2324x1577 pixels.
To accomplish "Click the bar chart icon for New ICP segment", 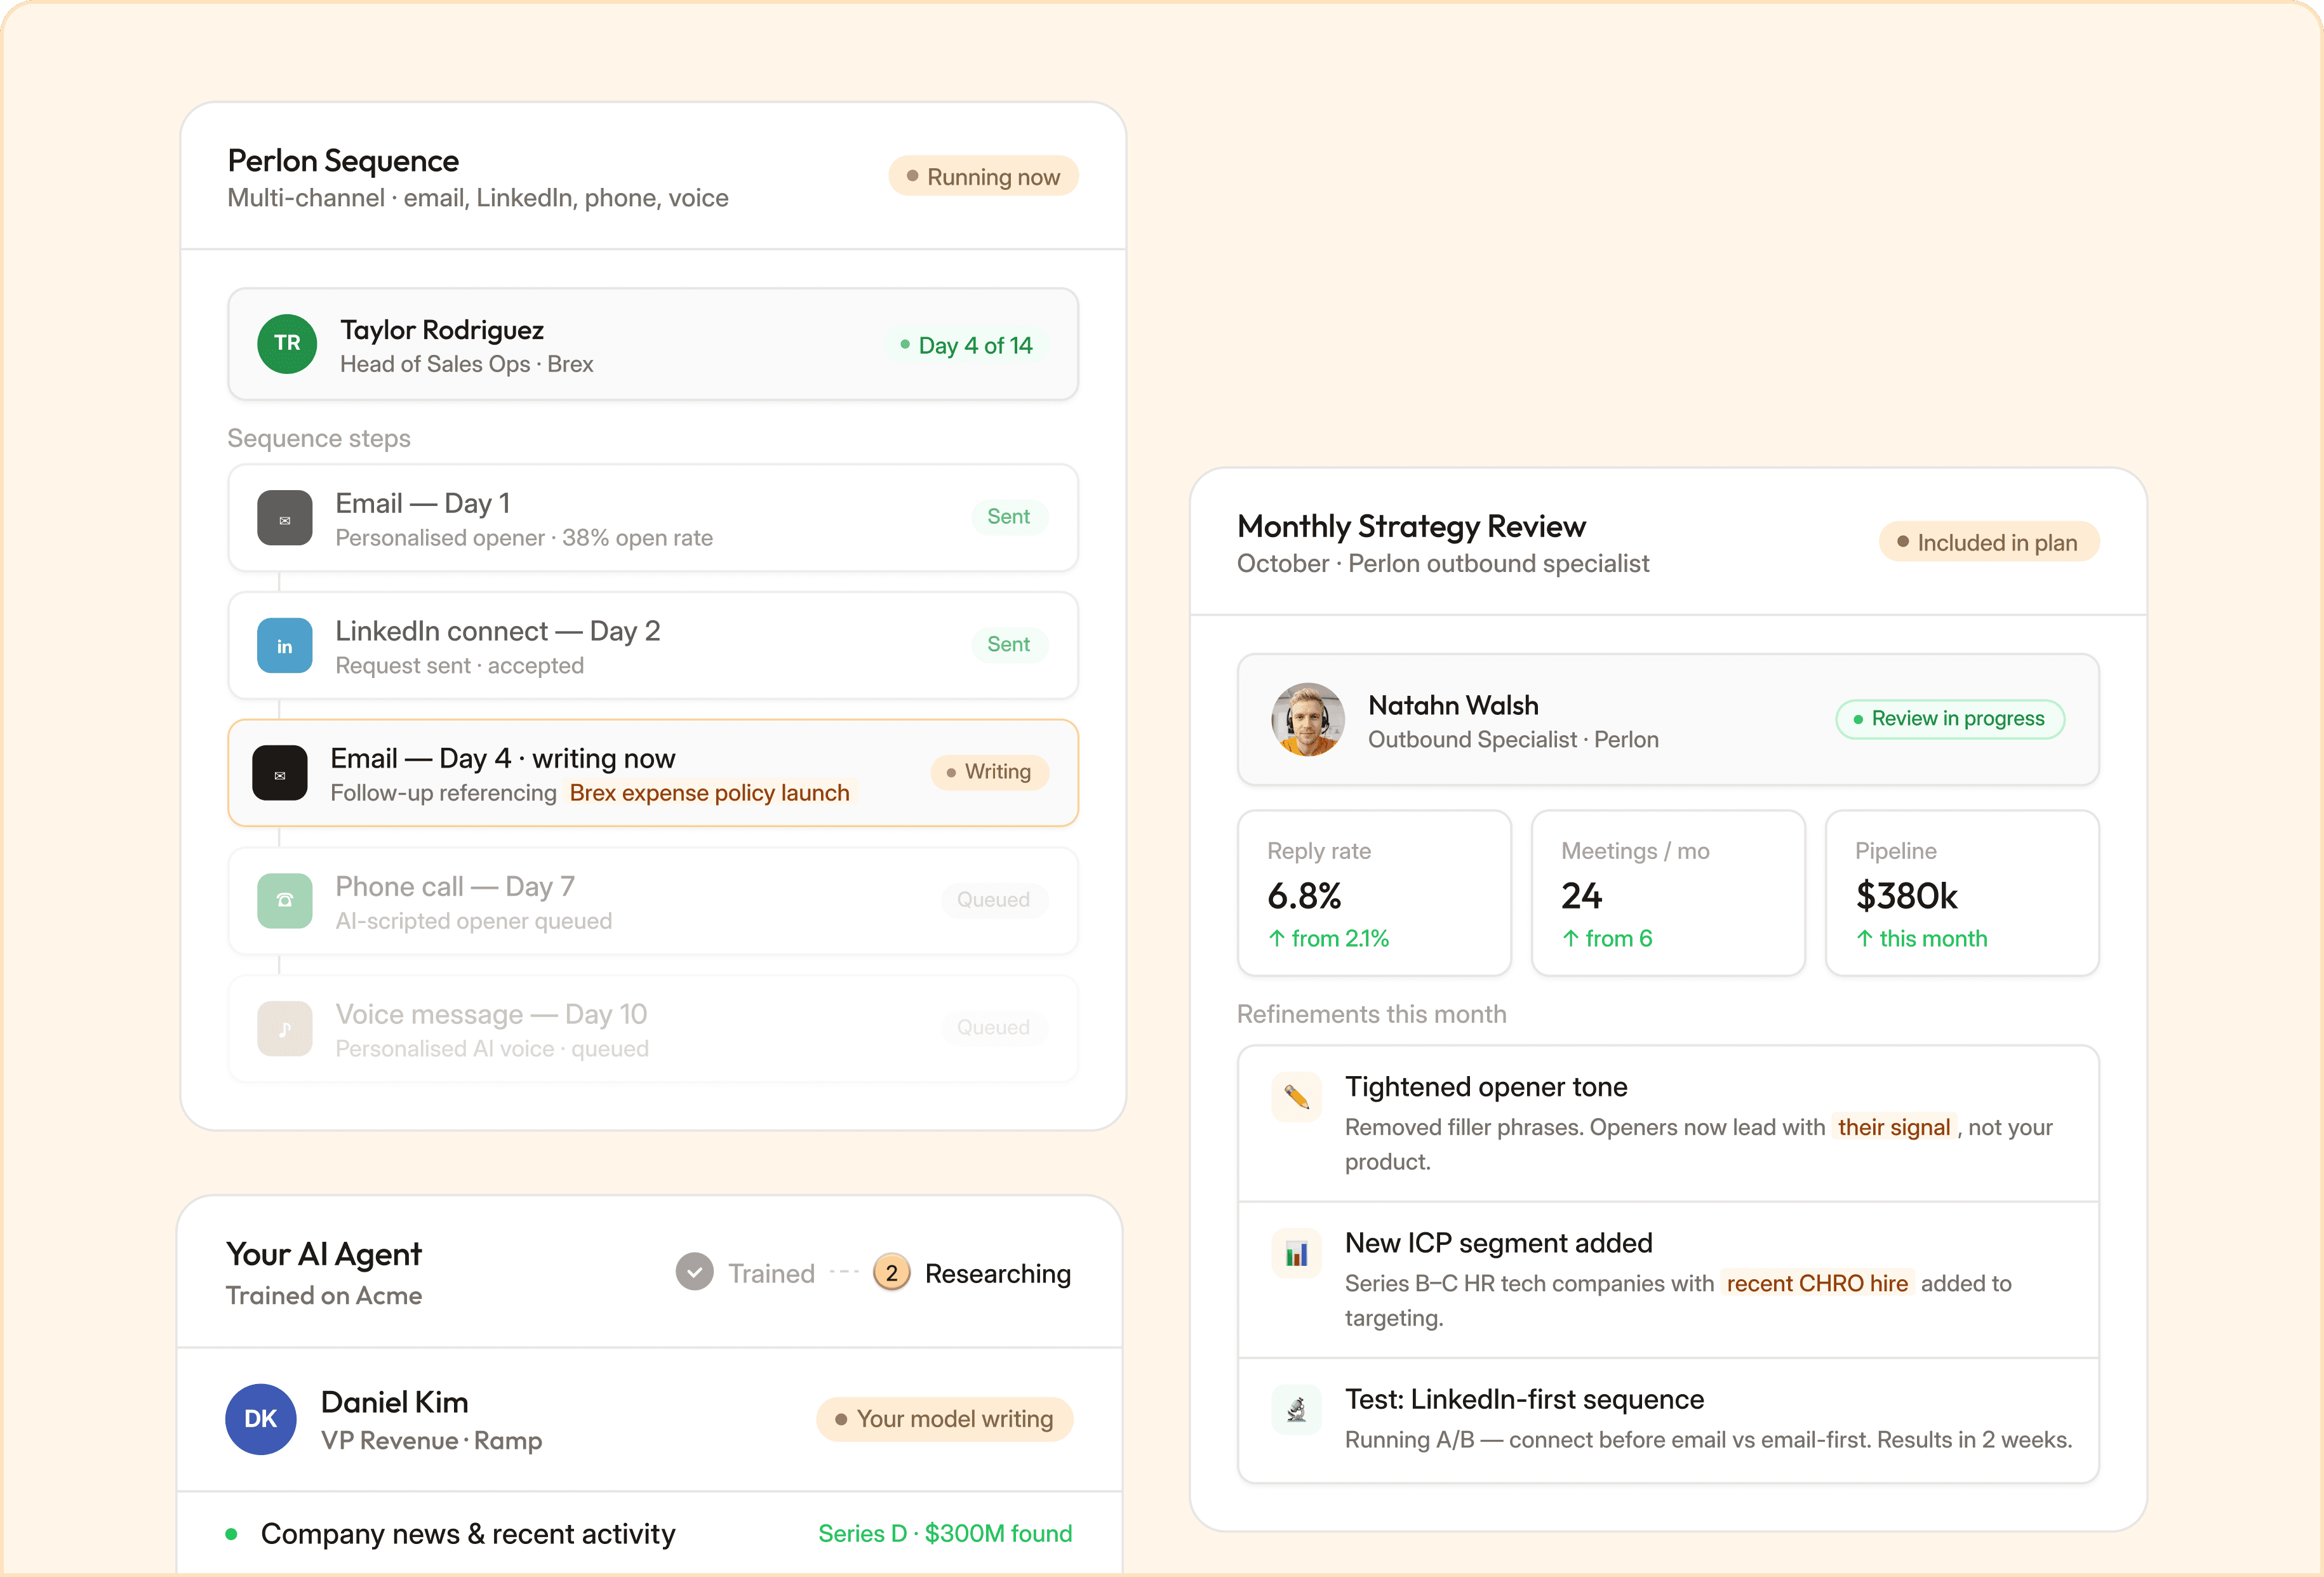I will [x=1296, y=1253].
